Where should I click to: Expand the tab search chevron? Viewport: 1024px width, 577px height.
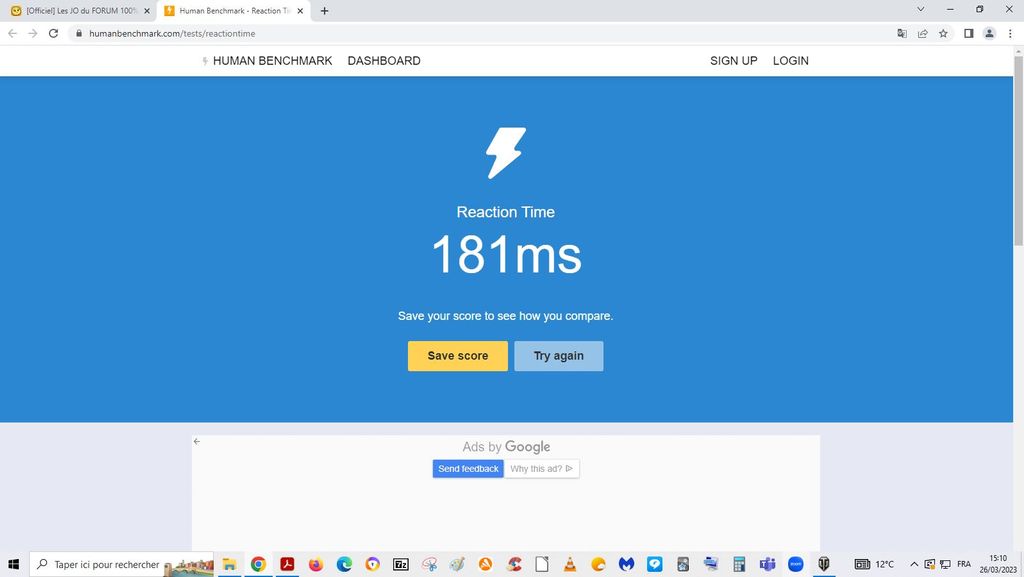pos(921,10)
